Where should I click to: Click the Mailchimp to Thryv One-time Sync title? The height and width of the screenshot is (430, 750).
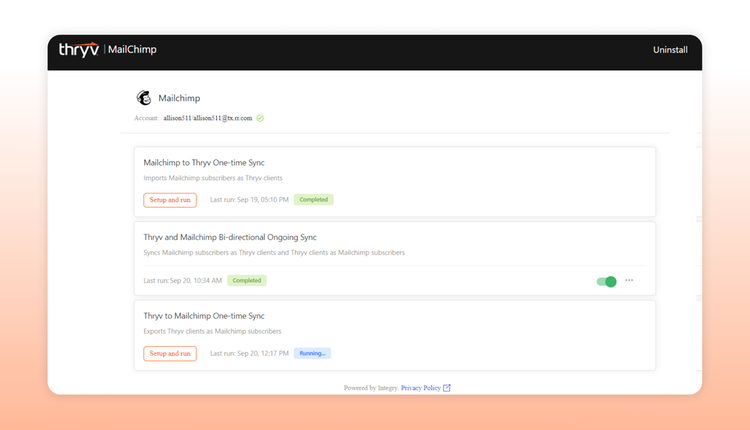point(204,163)
